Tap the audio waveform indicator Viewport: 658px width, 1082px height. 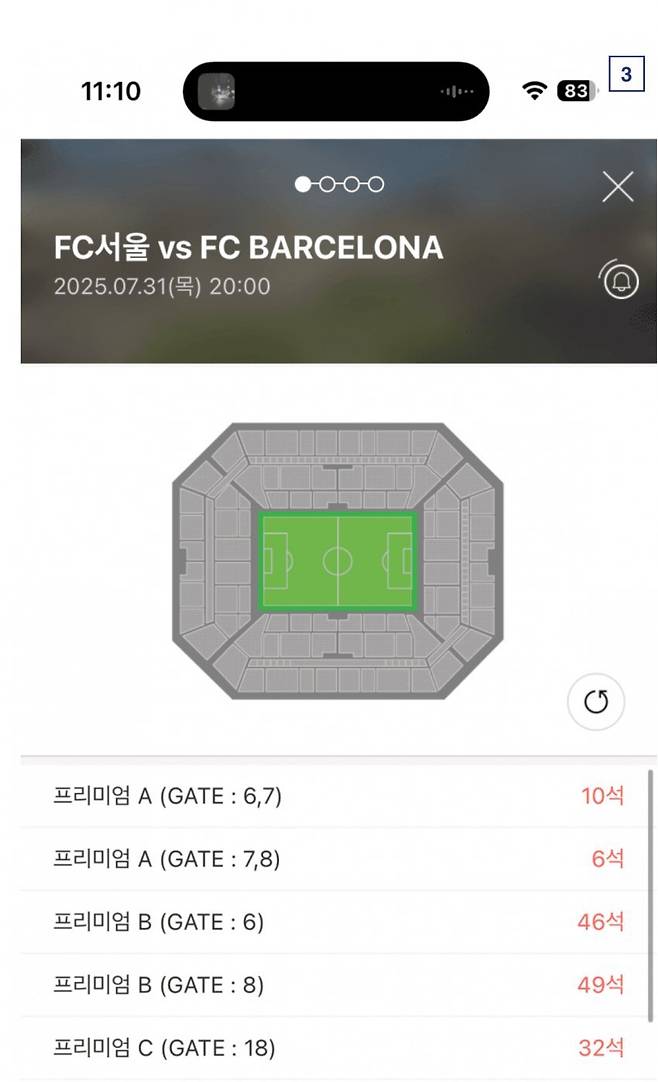[x=456, y=92]
